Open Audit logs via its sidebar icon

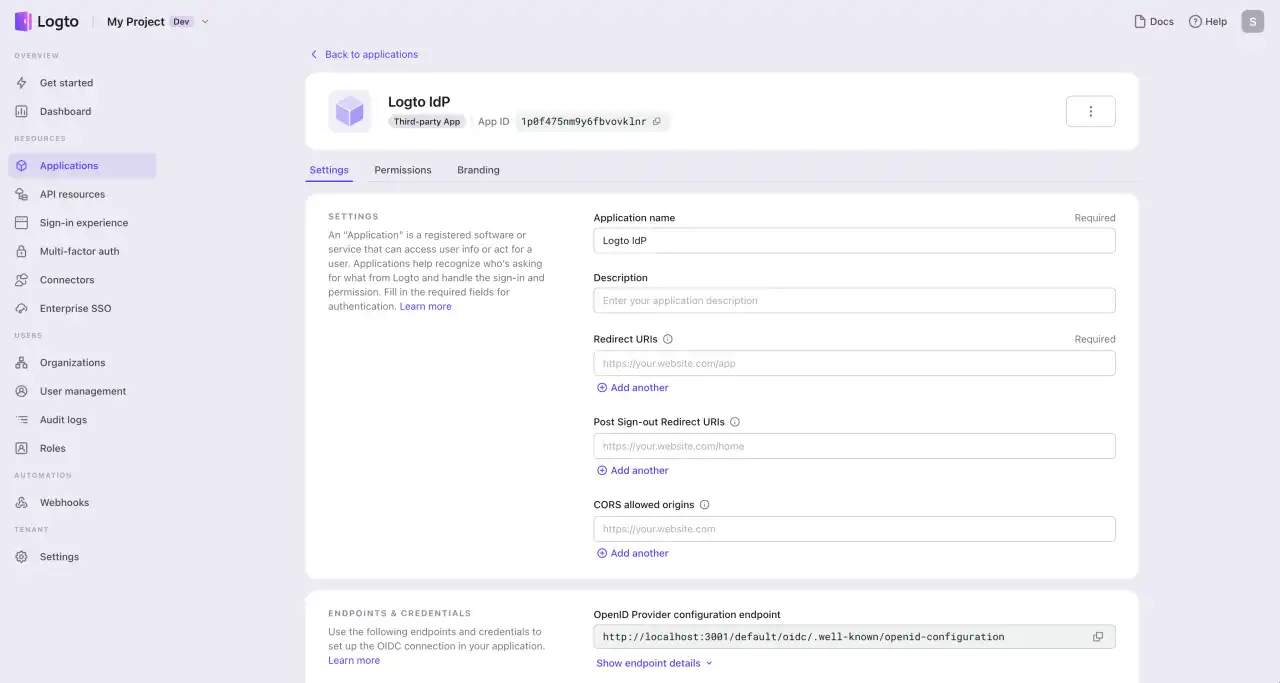[x=22, y=419]
